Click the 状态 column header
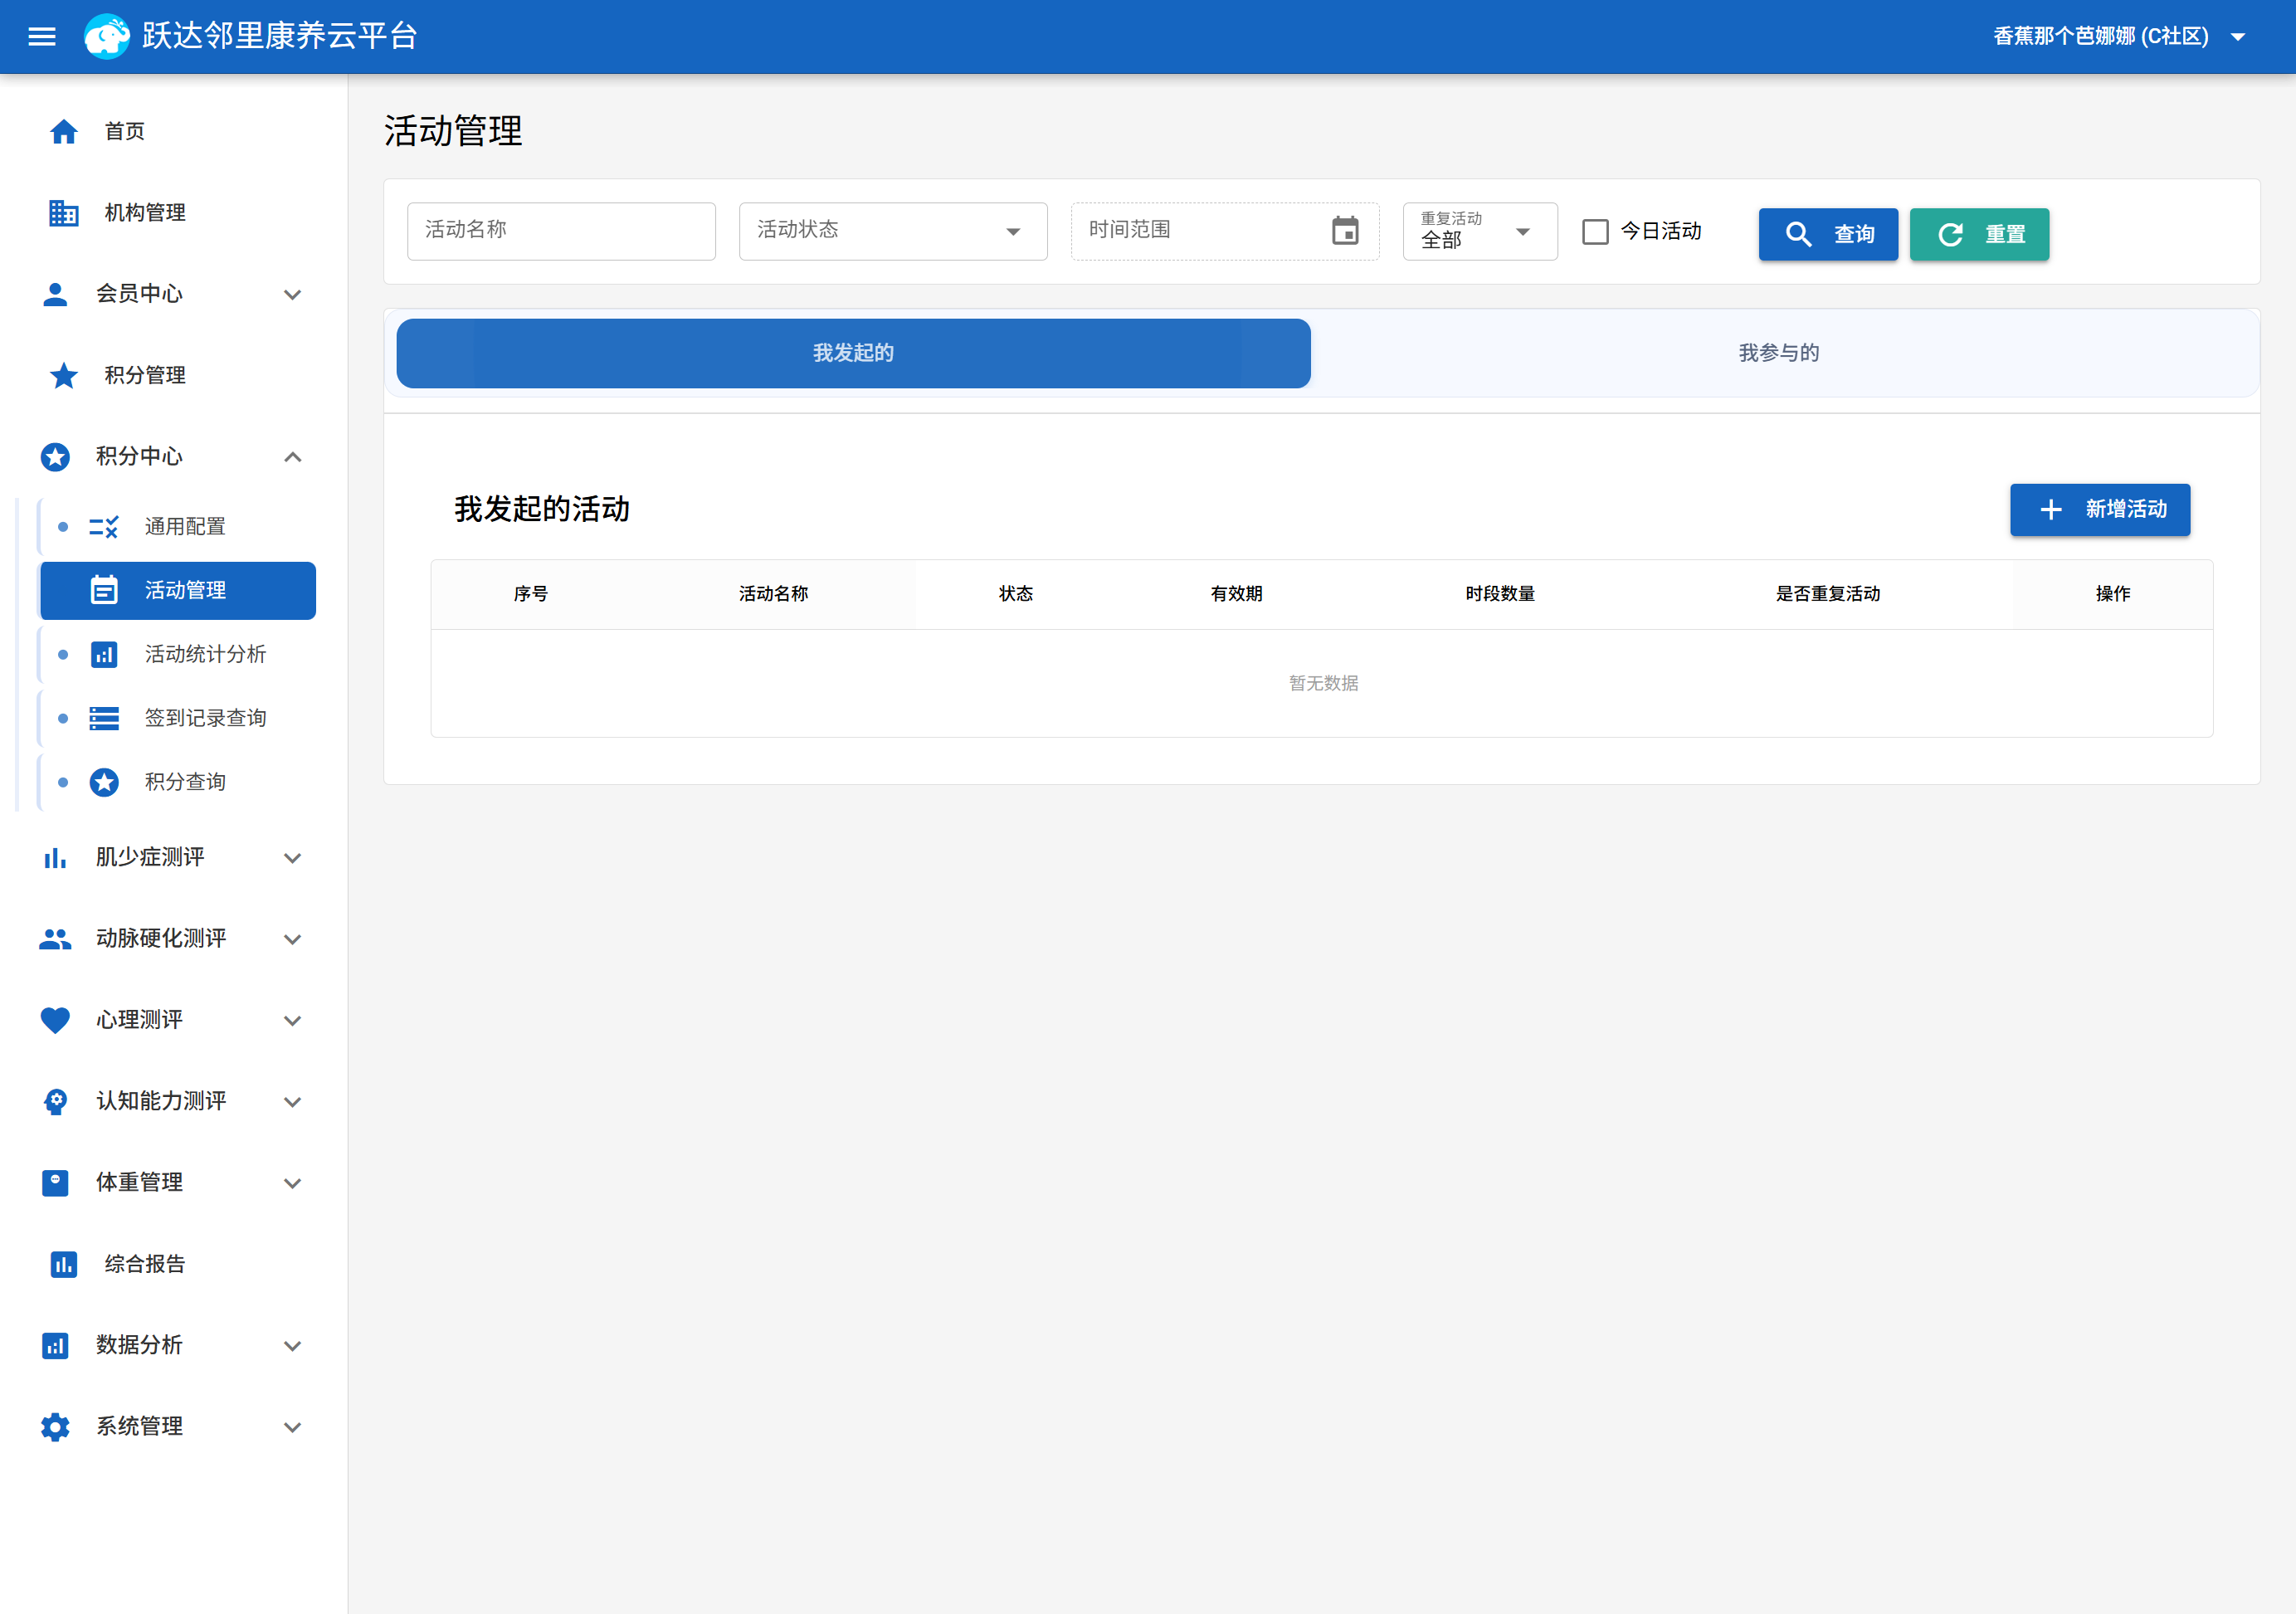2296x1614 pixels. point(1015,594)
